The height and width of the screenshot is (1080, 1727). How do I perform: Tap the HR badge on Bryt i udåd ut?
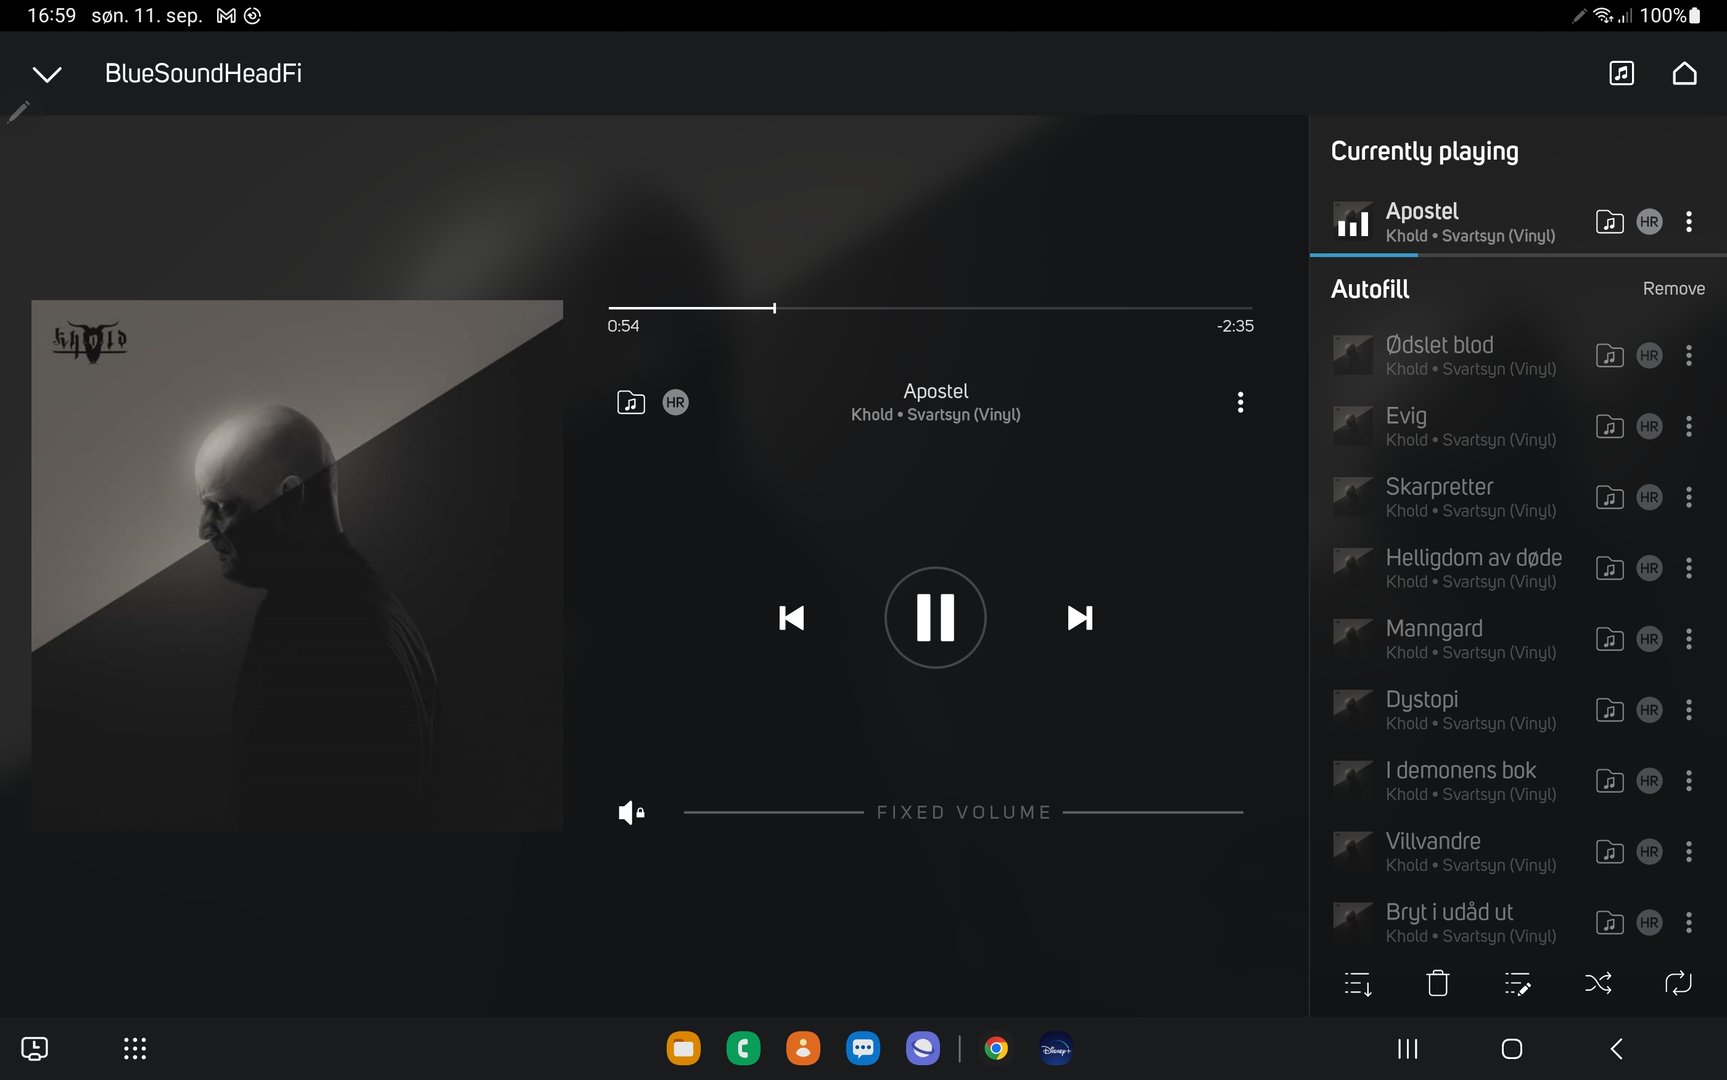click(x=1650, y=923)
